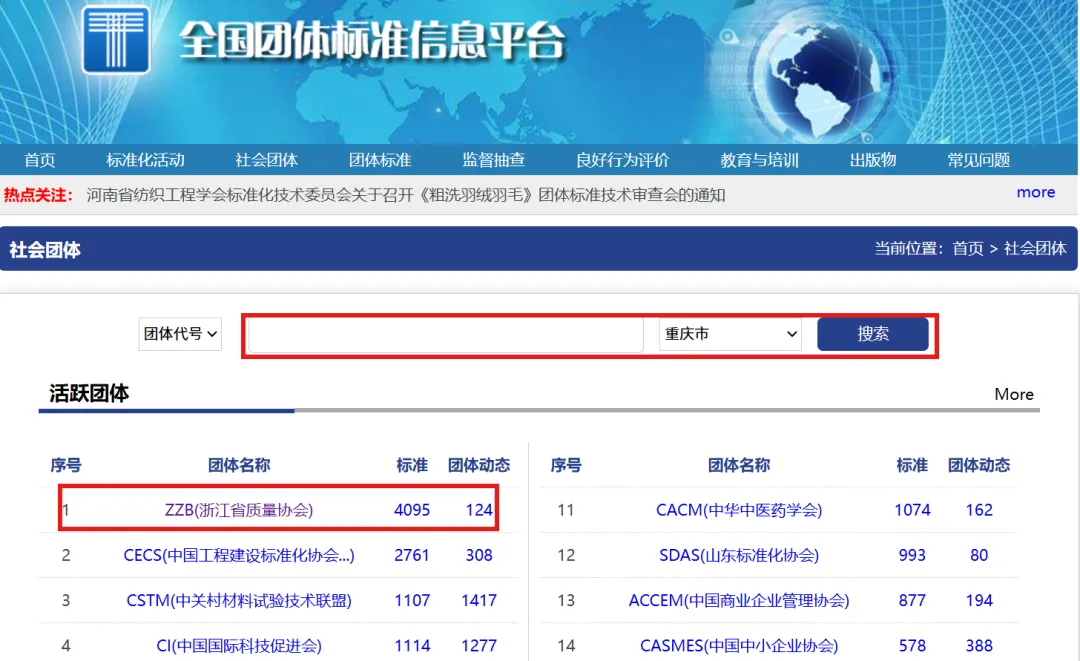Click standard count 993 for SDAS
Screen dimensions: 1080x661
click(912, 555)
